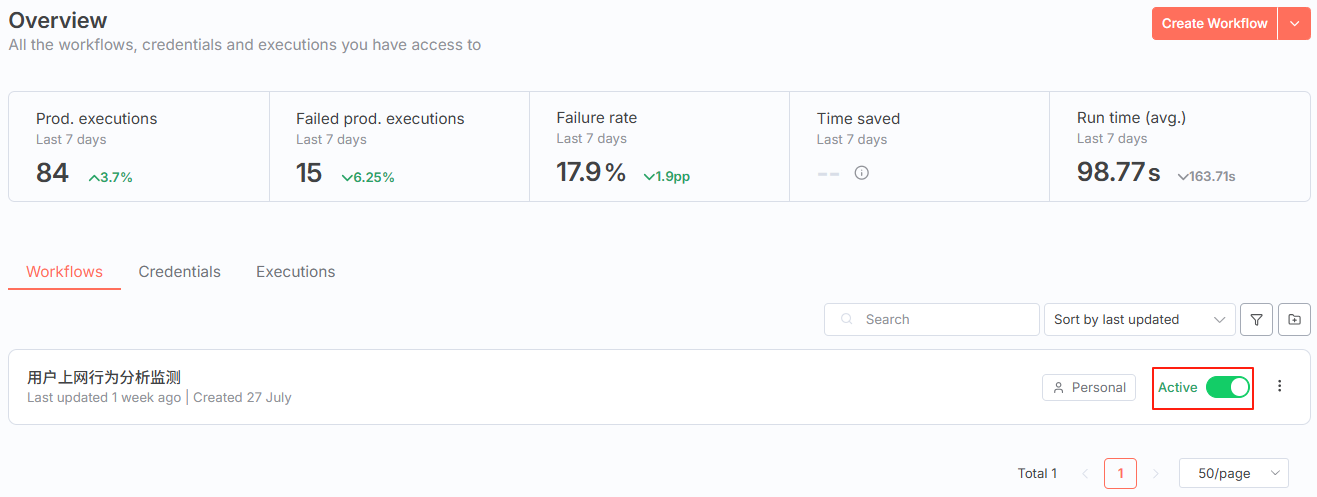
Task: Switch to the Credentials tab
Action: (179, 272)
